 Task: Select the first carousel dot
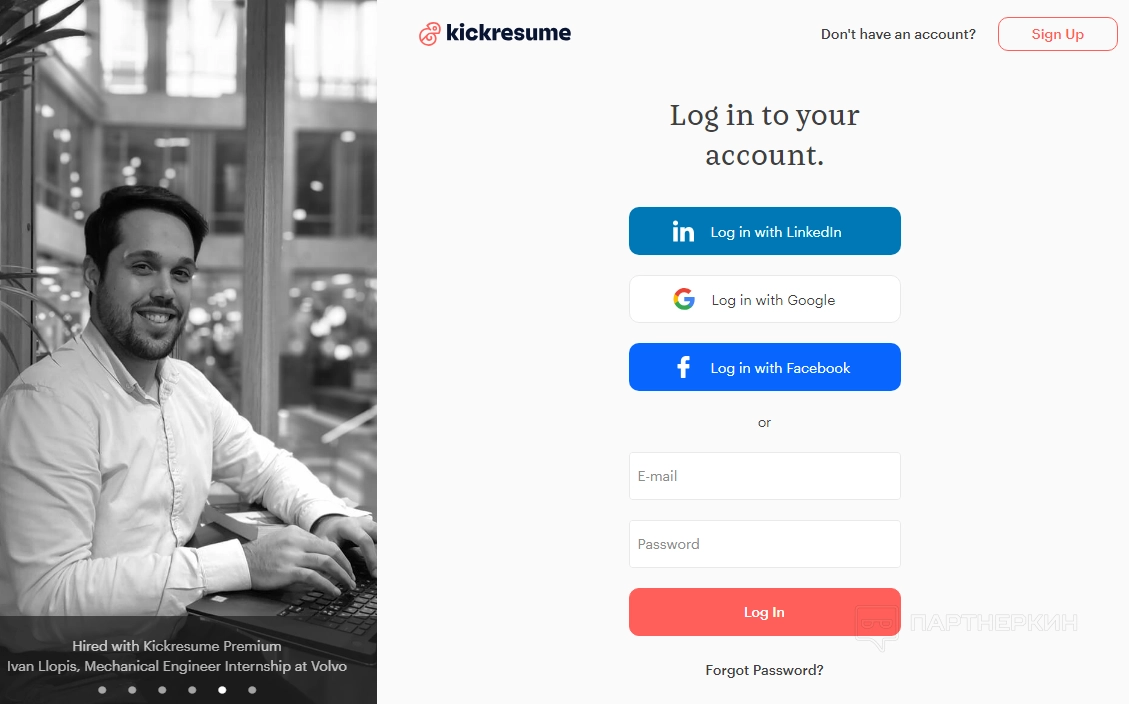[102, 689]
